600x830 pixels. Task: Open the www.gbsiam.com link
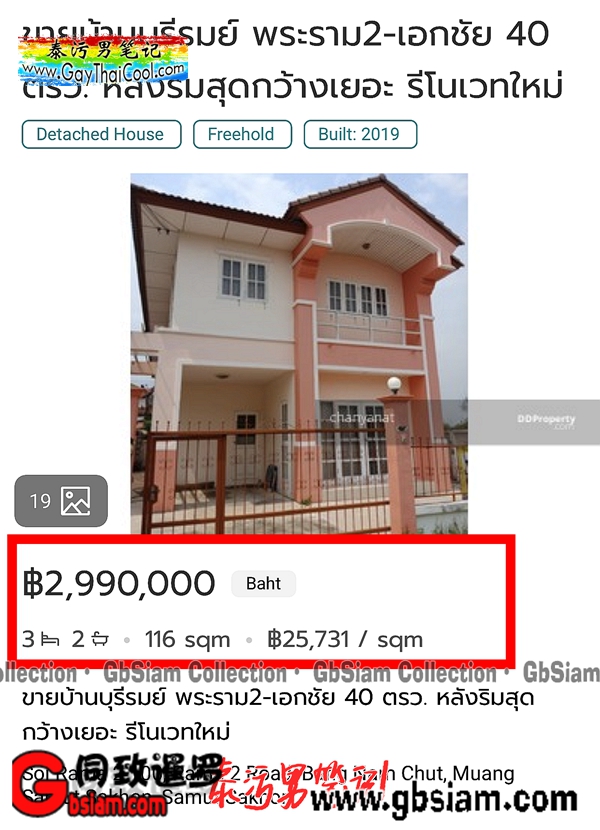click(443, 800)
